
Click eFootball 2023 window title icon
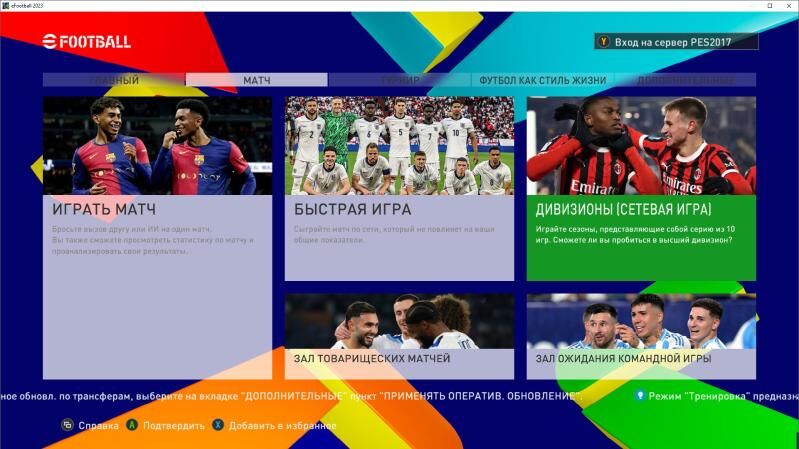tap(5, 6)
